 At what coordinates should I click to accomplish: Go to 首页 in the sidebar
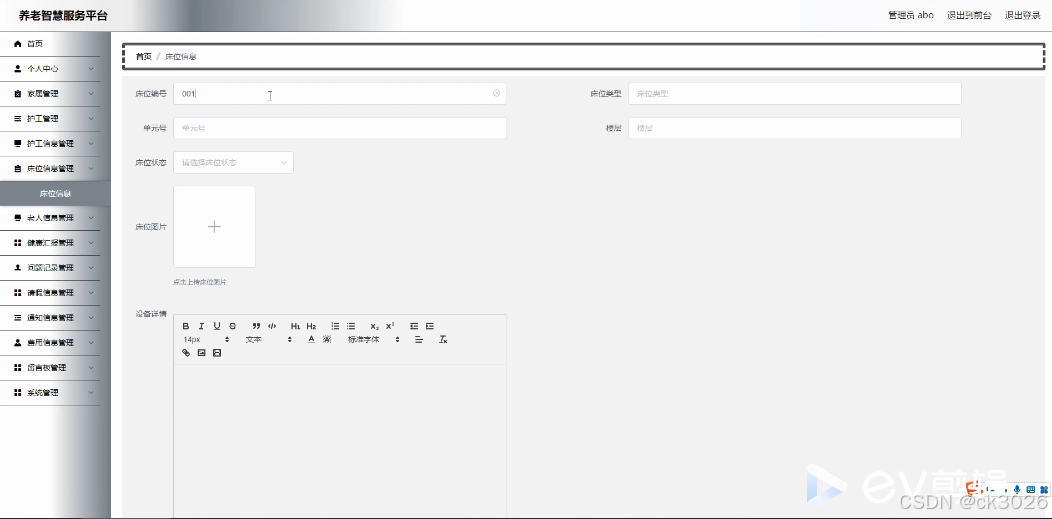[x=50, y=44]
